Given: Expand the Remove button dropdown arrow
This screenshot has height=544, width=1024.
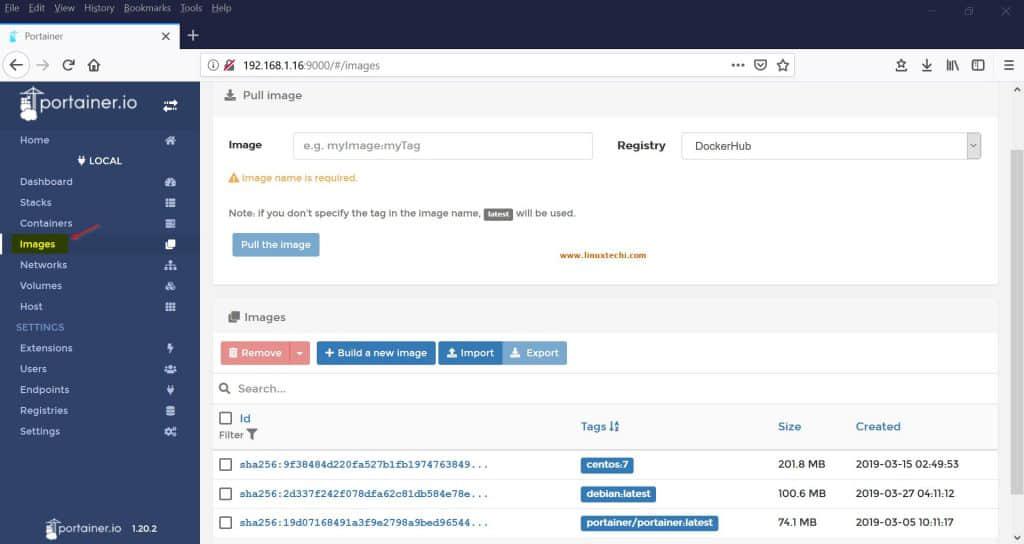Looking at the screenshot, I should (300, 353).
